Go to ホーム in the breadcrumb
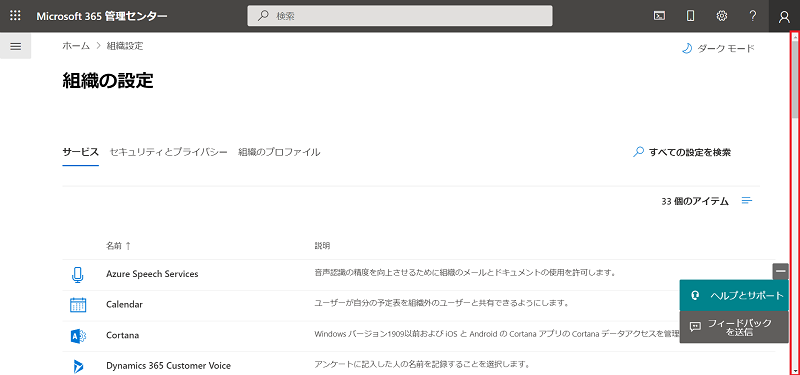 [76, 46]
